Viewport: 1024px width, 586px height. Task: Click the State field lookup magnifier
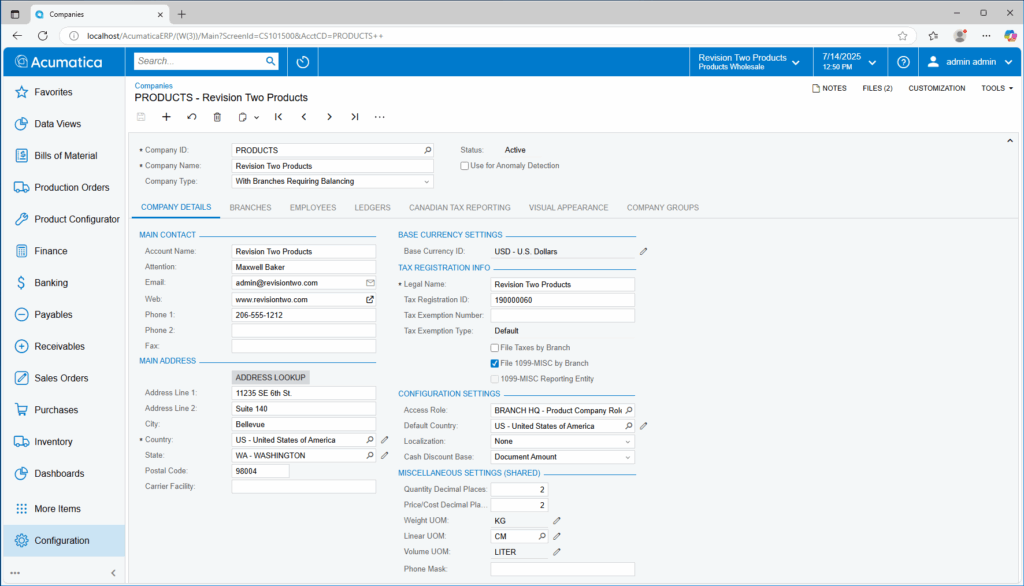(370, 455)
